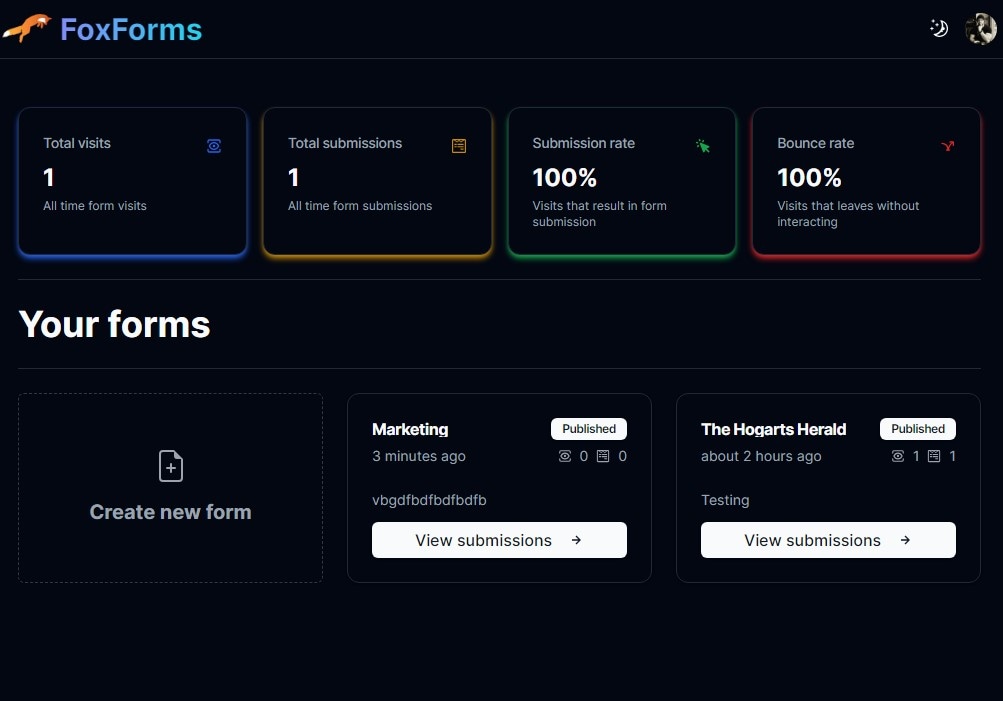Click Create new form
This screenshot has height=701, width=1003.
click(171, 511)
